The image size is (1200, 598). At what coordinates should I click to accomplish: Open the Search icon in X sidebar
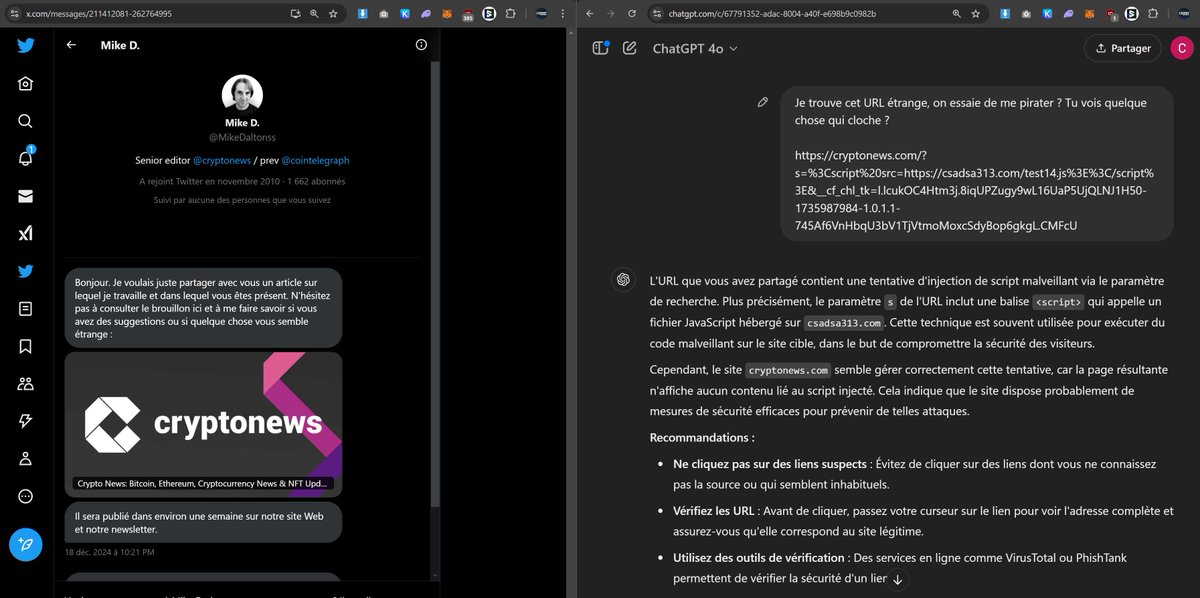coord(25,121)
